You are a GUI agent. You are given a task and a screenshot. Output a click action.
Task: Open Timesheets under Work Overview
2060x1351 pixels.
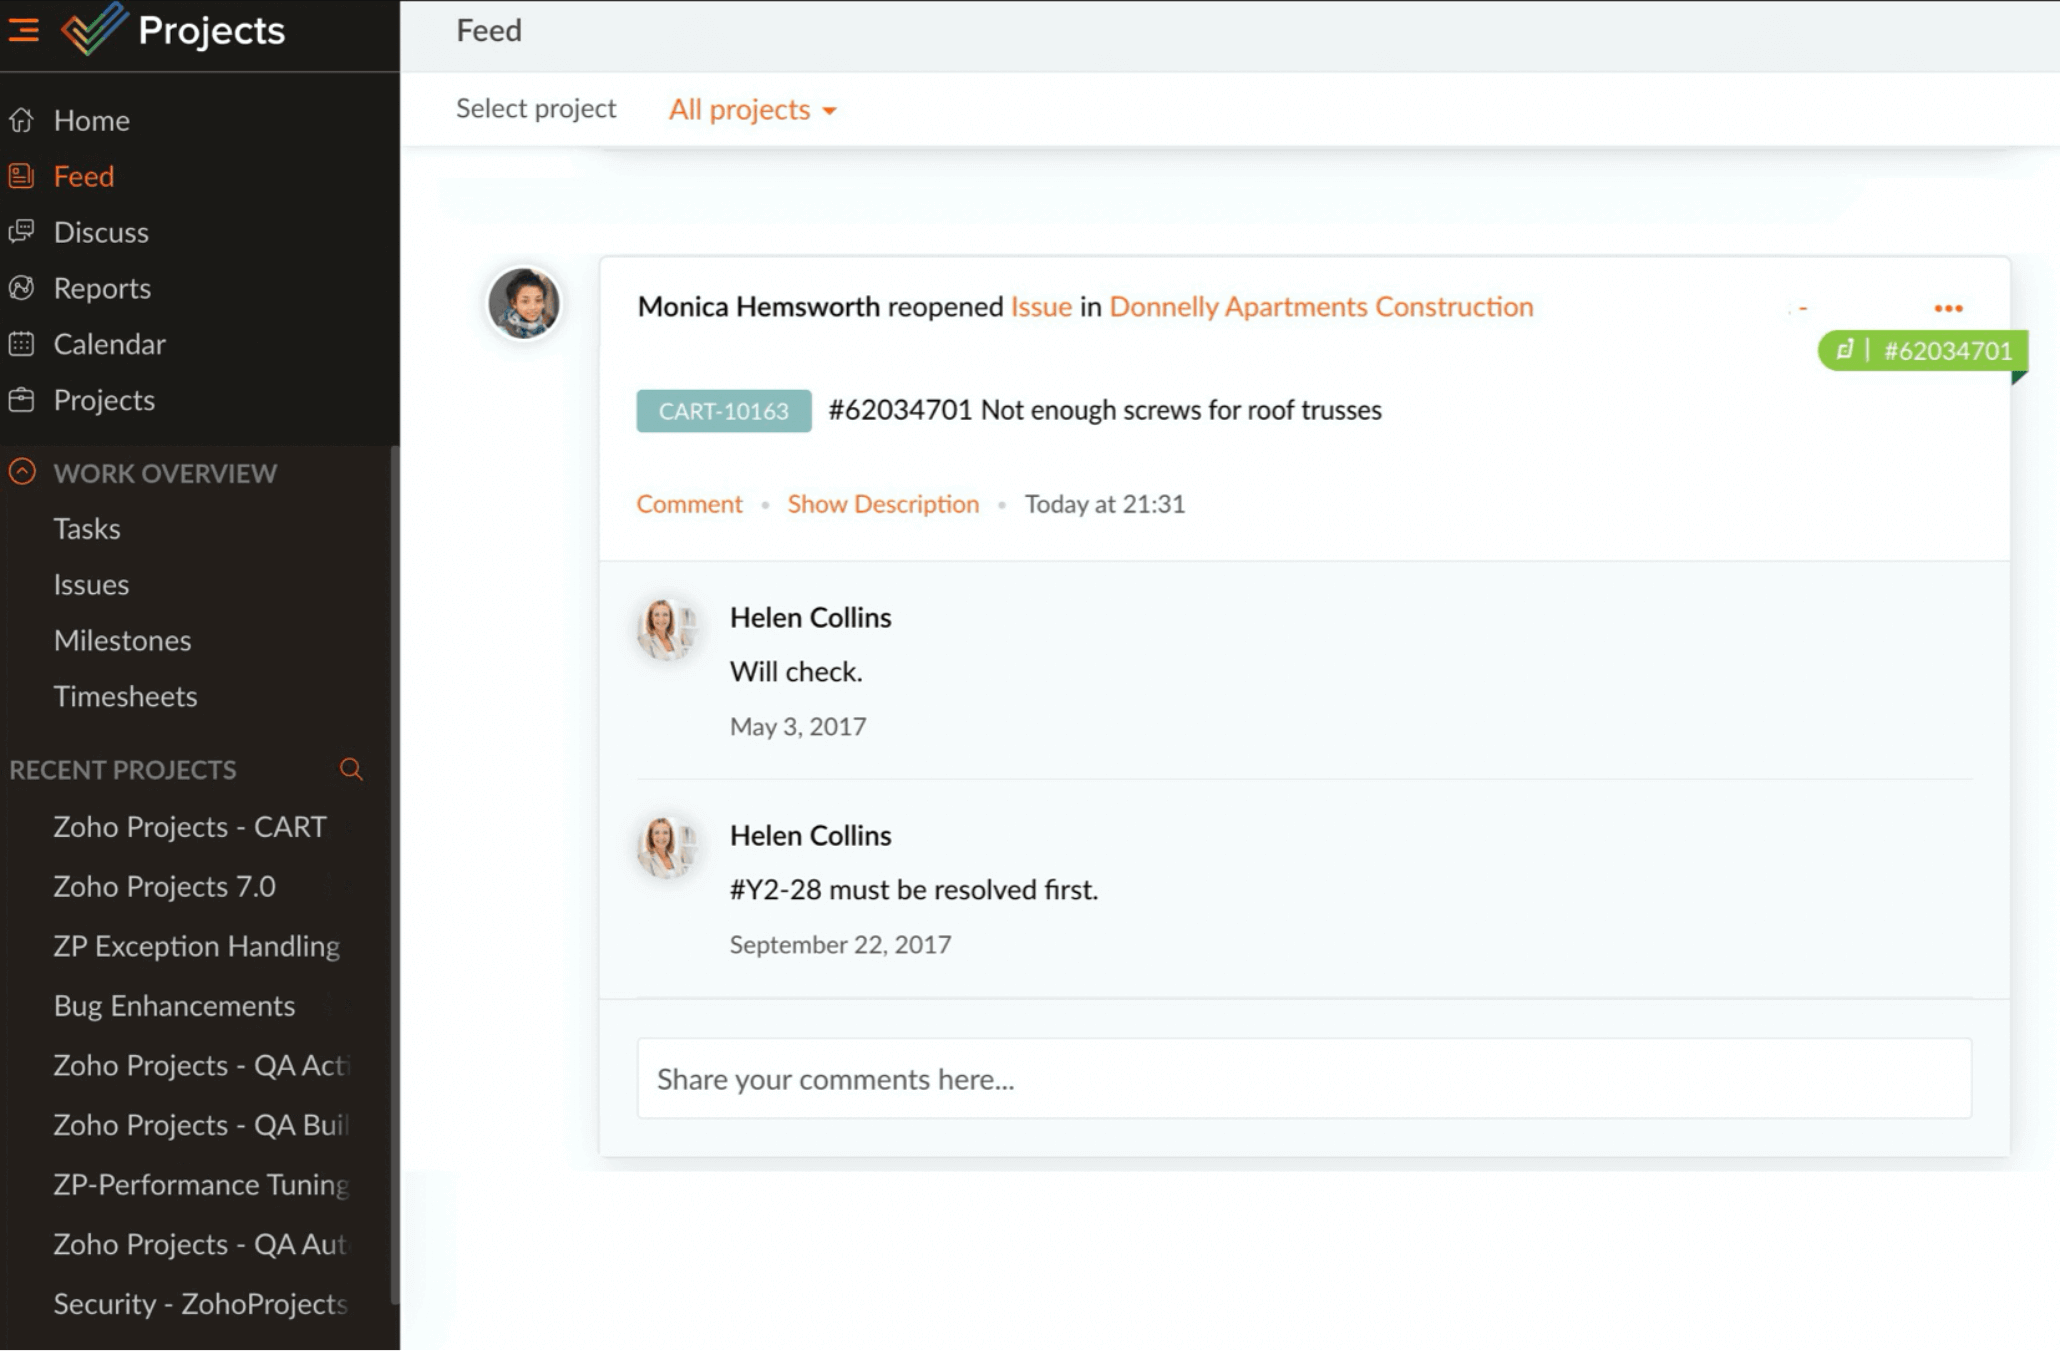point(125,696)
